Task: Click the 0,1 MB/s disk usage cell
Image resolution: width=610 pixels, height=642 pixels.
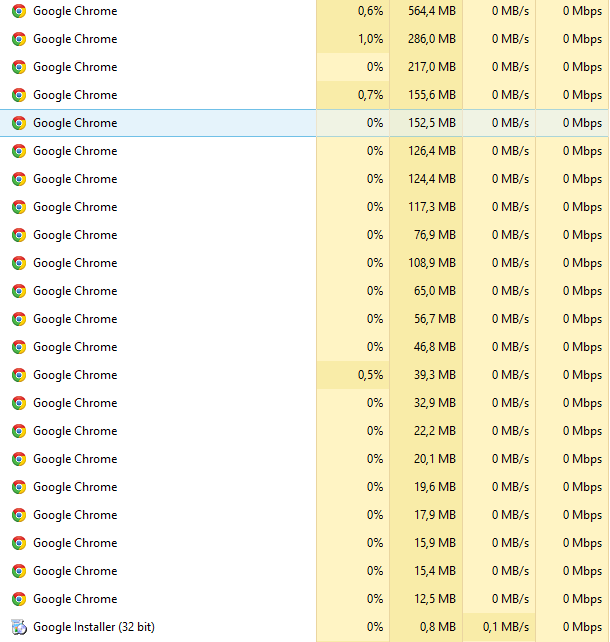Action: [509, 627]
